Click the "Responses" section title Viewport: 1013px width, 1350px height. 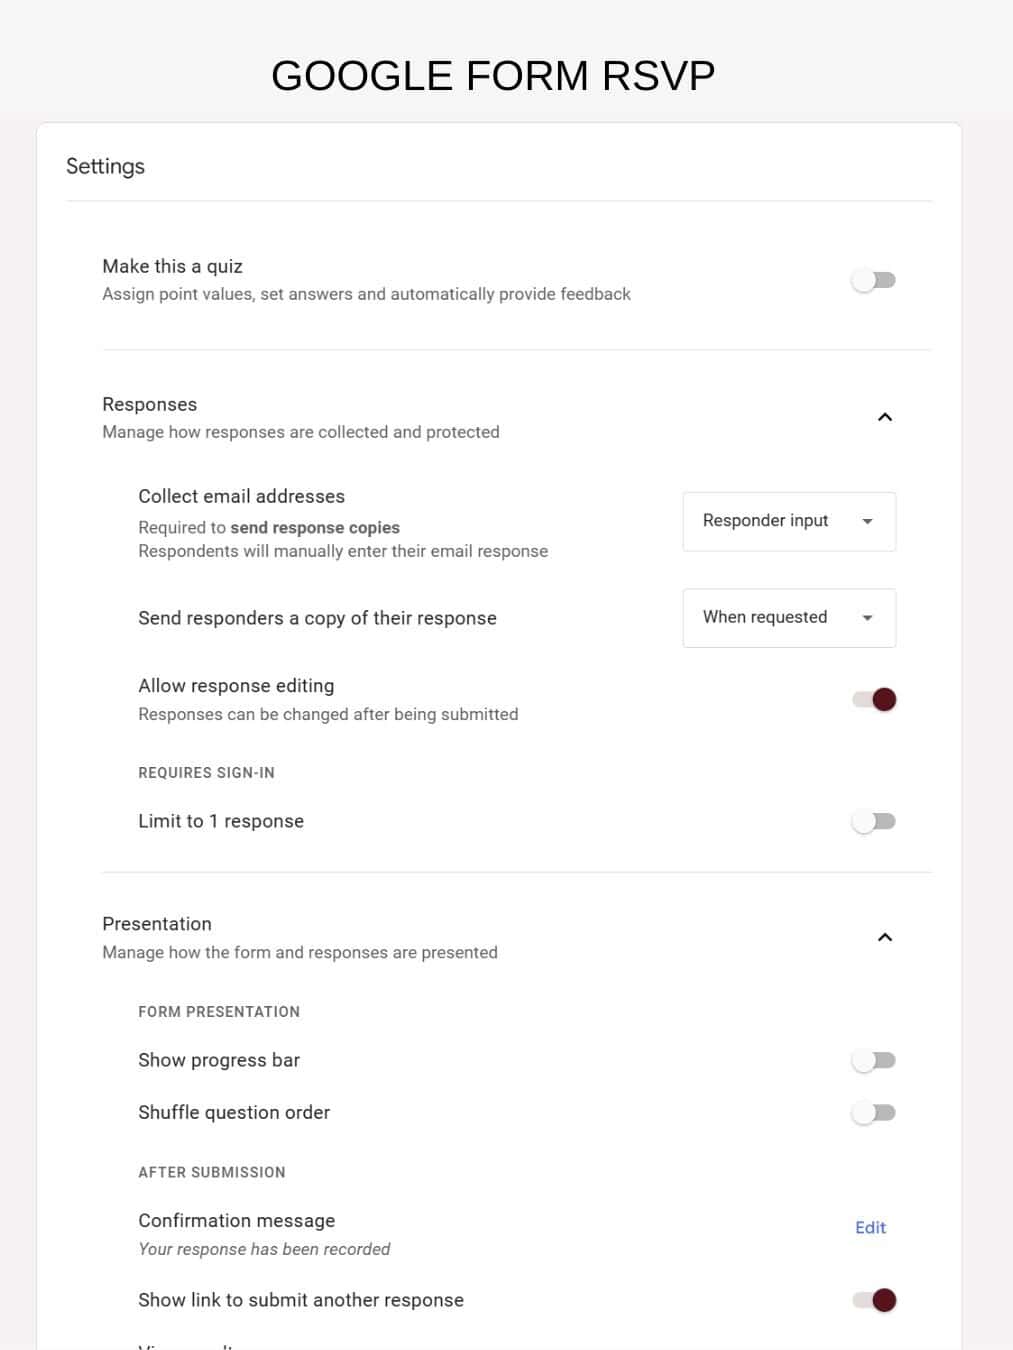(x=149, y=405)
